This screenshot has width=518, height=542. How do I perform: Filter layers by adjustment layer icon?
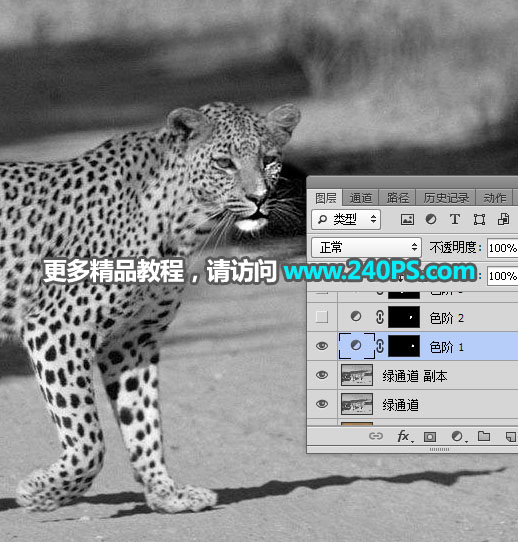[x=431, y=219]
